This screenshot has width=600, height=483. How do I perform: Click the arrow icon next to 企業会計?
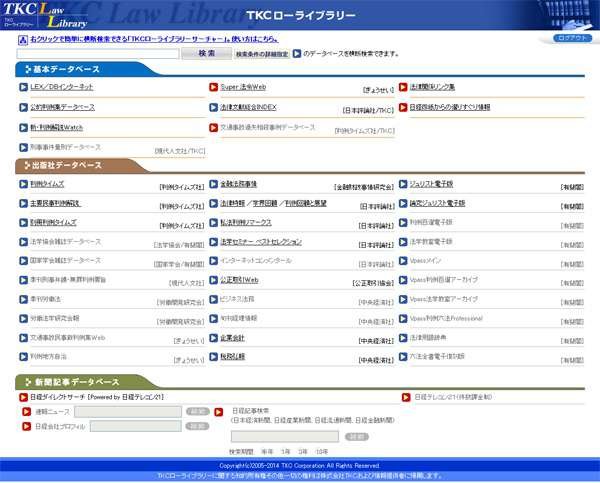(x=214, y=338)
